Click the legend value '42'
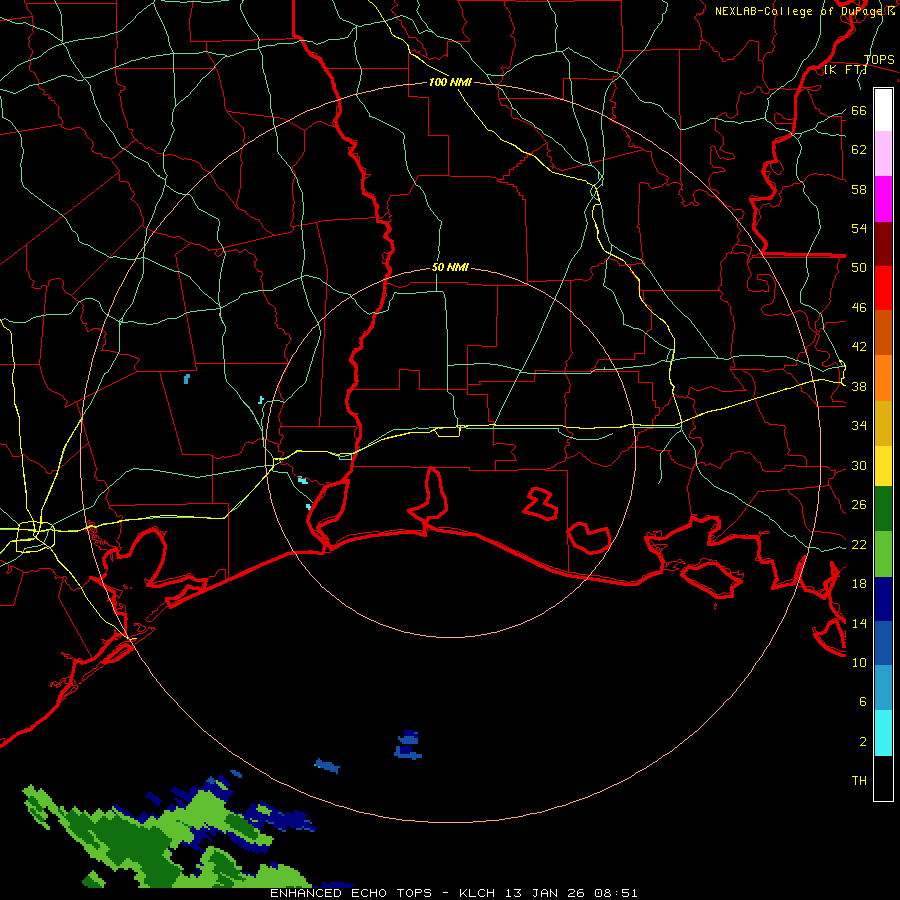The height and width of the screenshot is (900, 900). pos(859,347)
